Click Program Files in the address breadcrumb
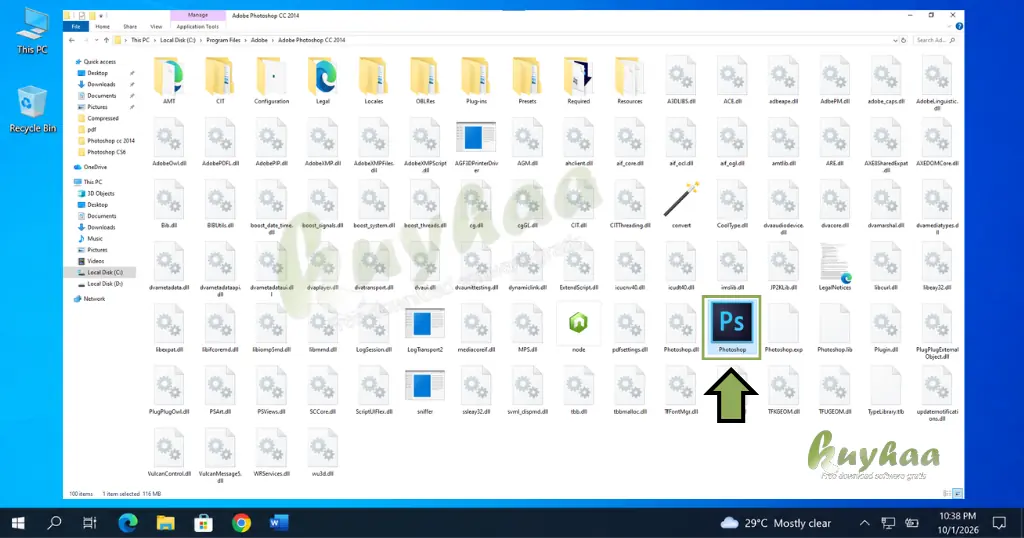Viewport: 1024px width, 538px height. pyautogui.click(x=223, y=40)
